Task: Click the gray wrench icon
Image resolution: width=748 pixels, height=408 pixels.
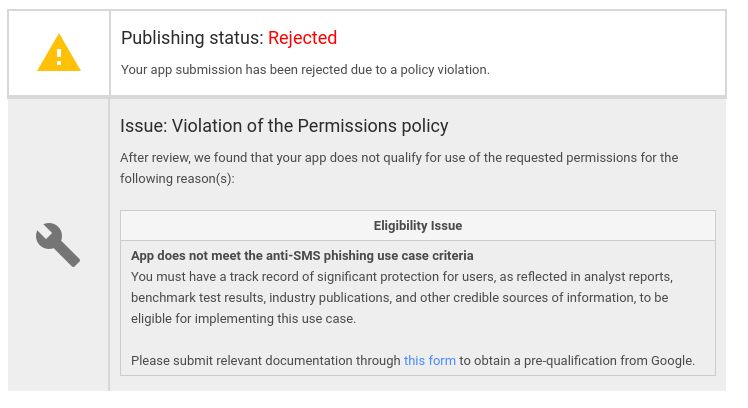Action: [58, 245]
